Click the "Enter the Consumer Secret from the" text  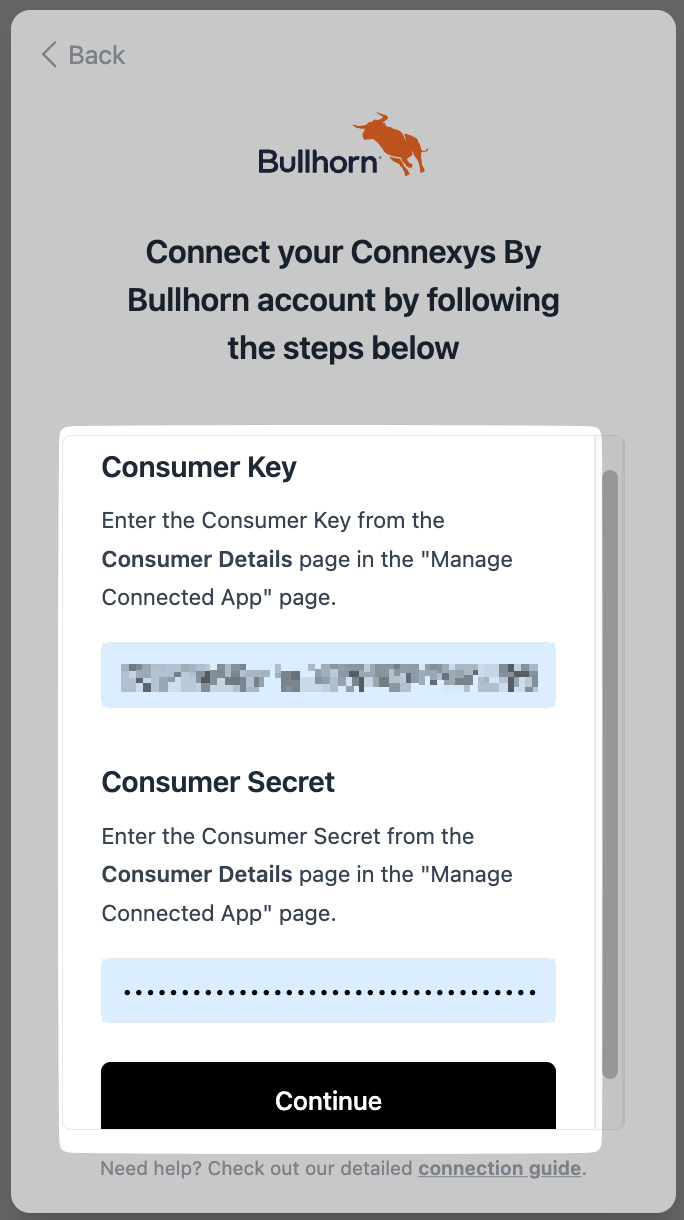[288, 835]
